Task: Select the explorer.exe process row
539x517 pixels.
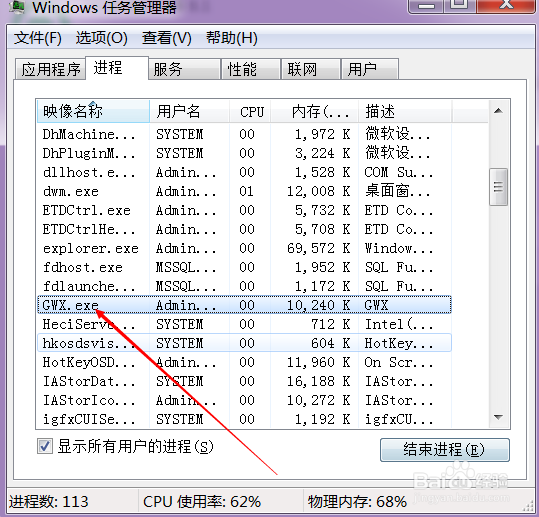Action: (244, 248)
